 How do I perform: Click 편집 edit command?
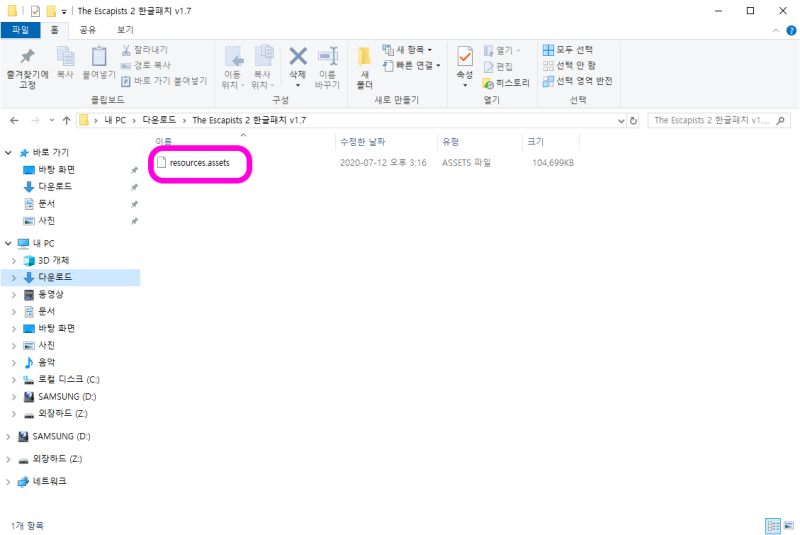(x=498, y=66)
